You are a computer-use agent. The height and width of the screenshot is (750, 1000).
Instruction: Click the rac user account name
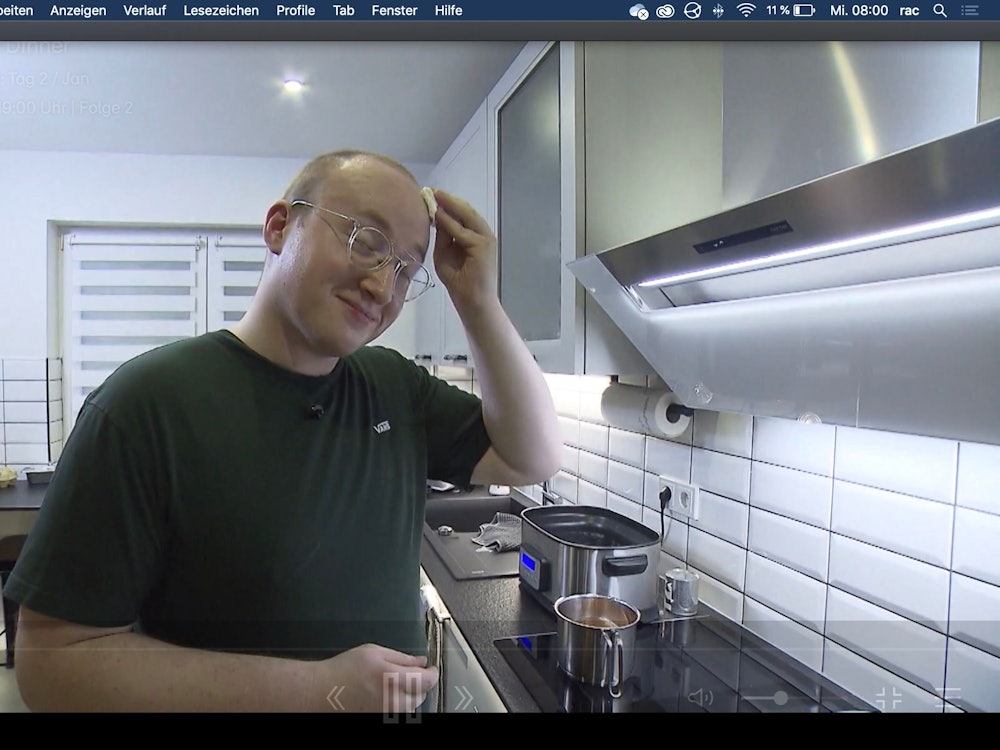click(909, 10)
